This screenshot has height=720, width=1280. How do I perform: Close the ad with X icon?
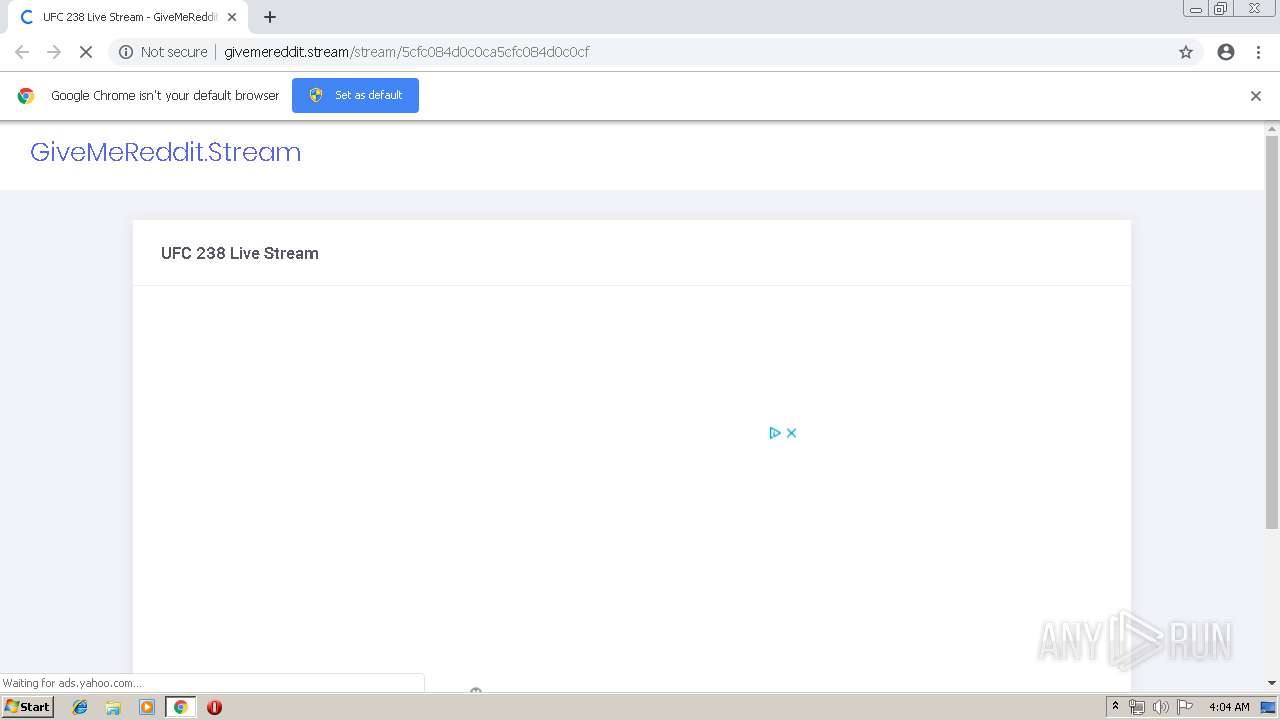pos(791,433)
